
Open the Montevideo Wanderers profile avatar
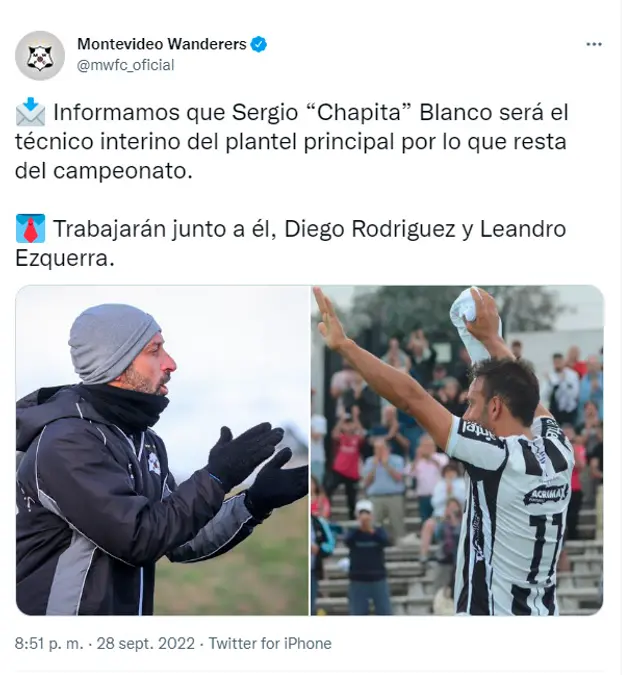click(x=40, y=56)
